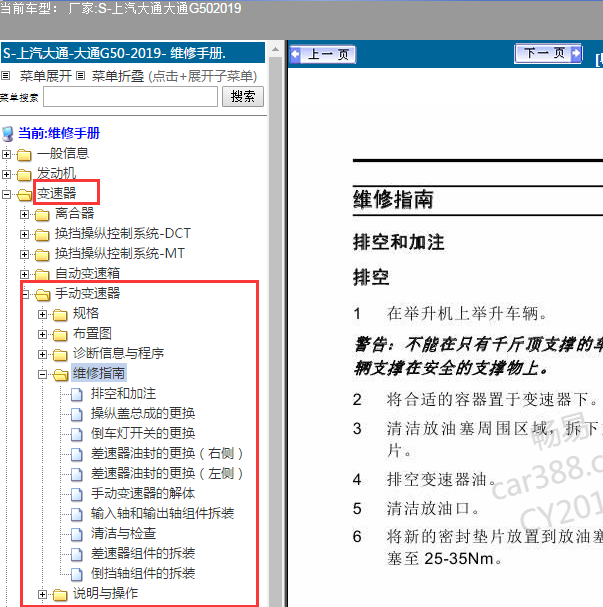Click the folder icon beside 换挡操纵控制系统-DCT
Screen dimensions: 603x607
(42, 235)
